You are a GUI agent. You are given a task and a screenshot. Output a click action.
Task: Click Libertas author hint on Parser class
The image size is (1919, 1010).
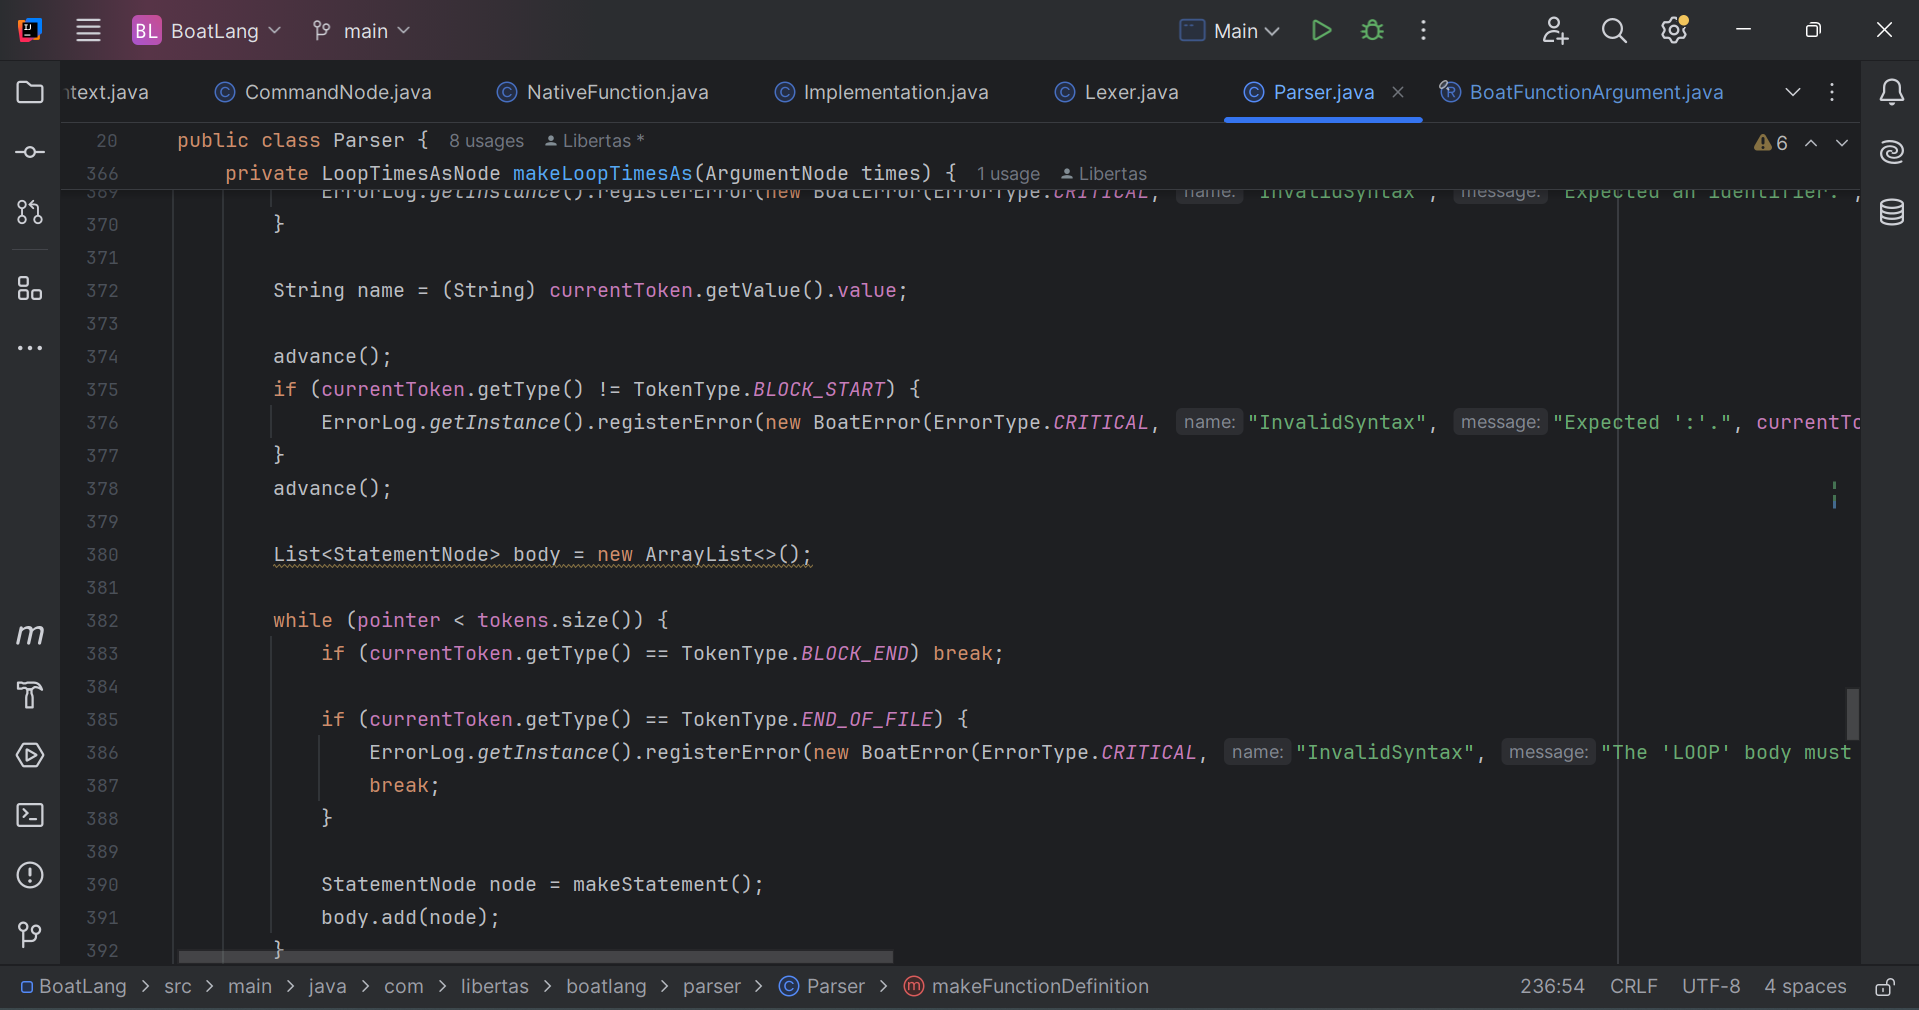tap(594, 141)
